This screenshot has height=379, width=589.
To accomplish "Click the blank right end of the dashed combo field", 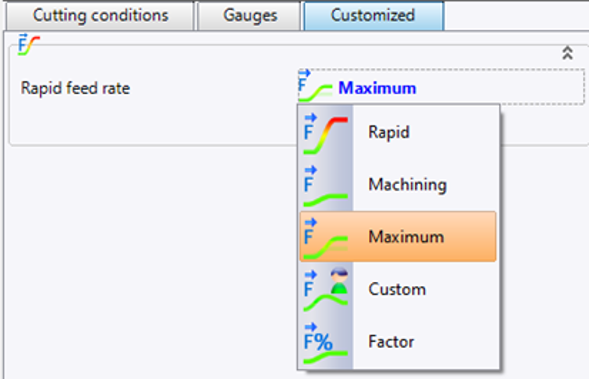I will point(503,87).
